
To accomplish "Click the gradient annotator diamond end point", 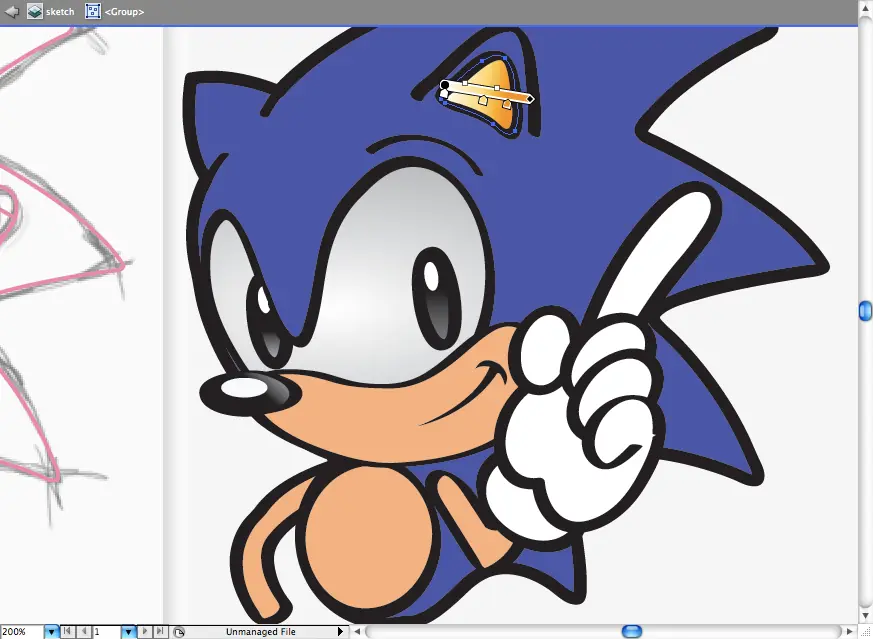I will pos(530,99).
